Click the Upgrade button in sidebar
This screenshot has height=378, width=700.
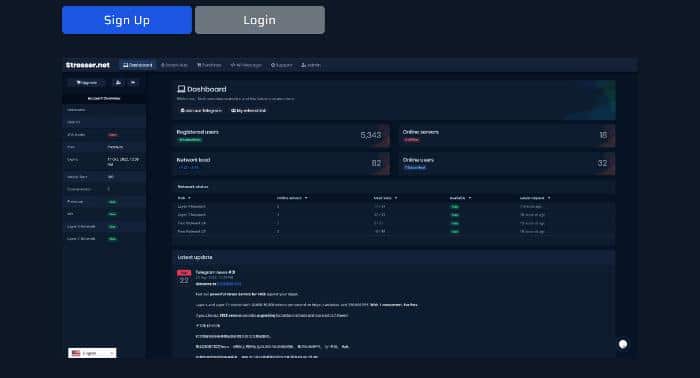coord(87,83)
